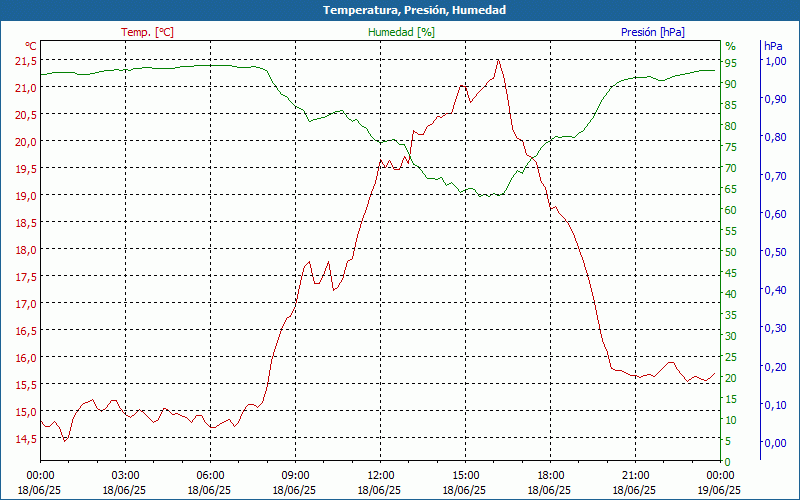Click the '14,5' temperature axis value
The image size is (800, 500).
[27, 439]
